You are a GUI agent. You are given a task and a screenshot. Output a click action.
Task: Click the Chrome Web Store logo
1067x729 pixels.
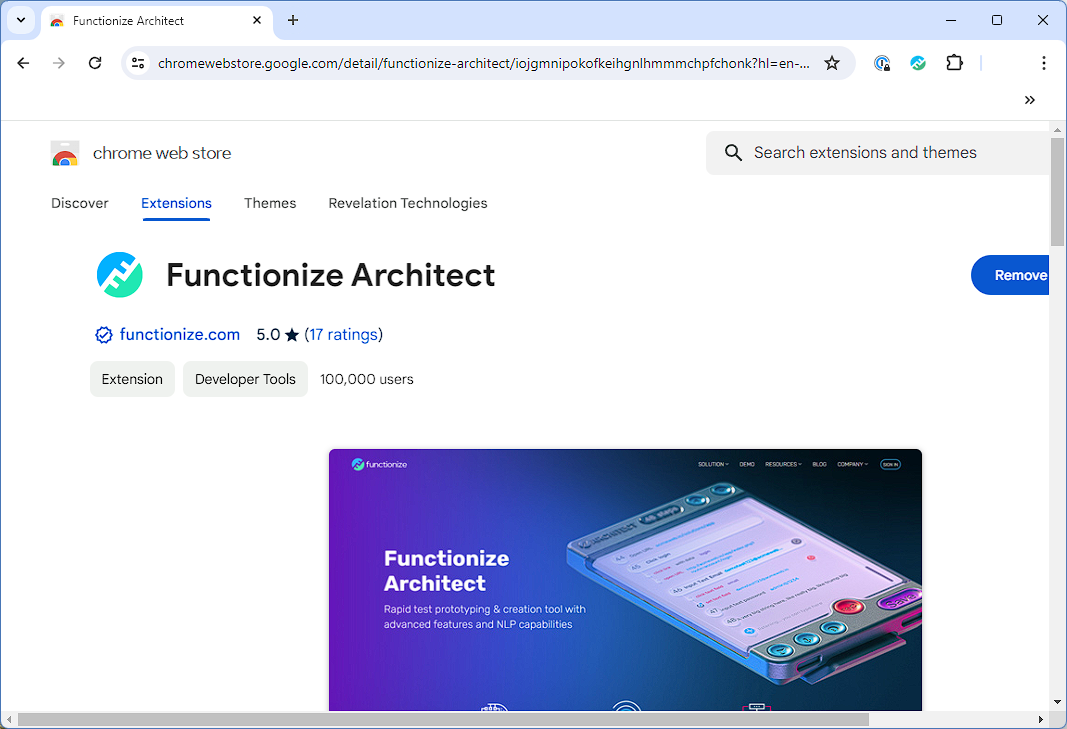pos(65,153)
